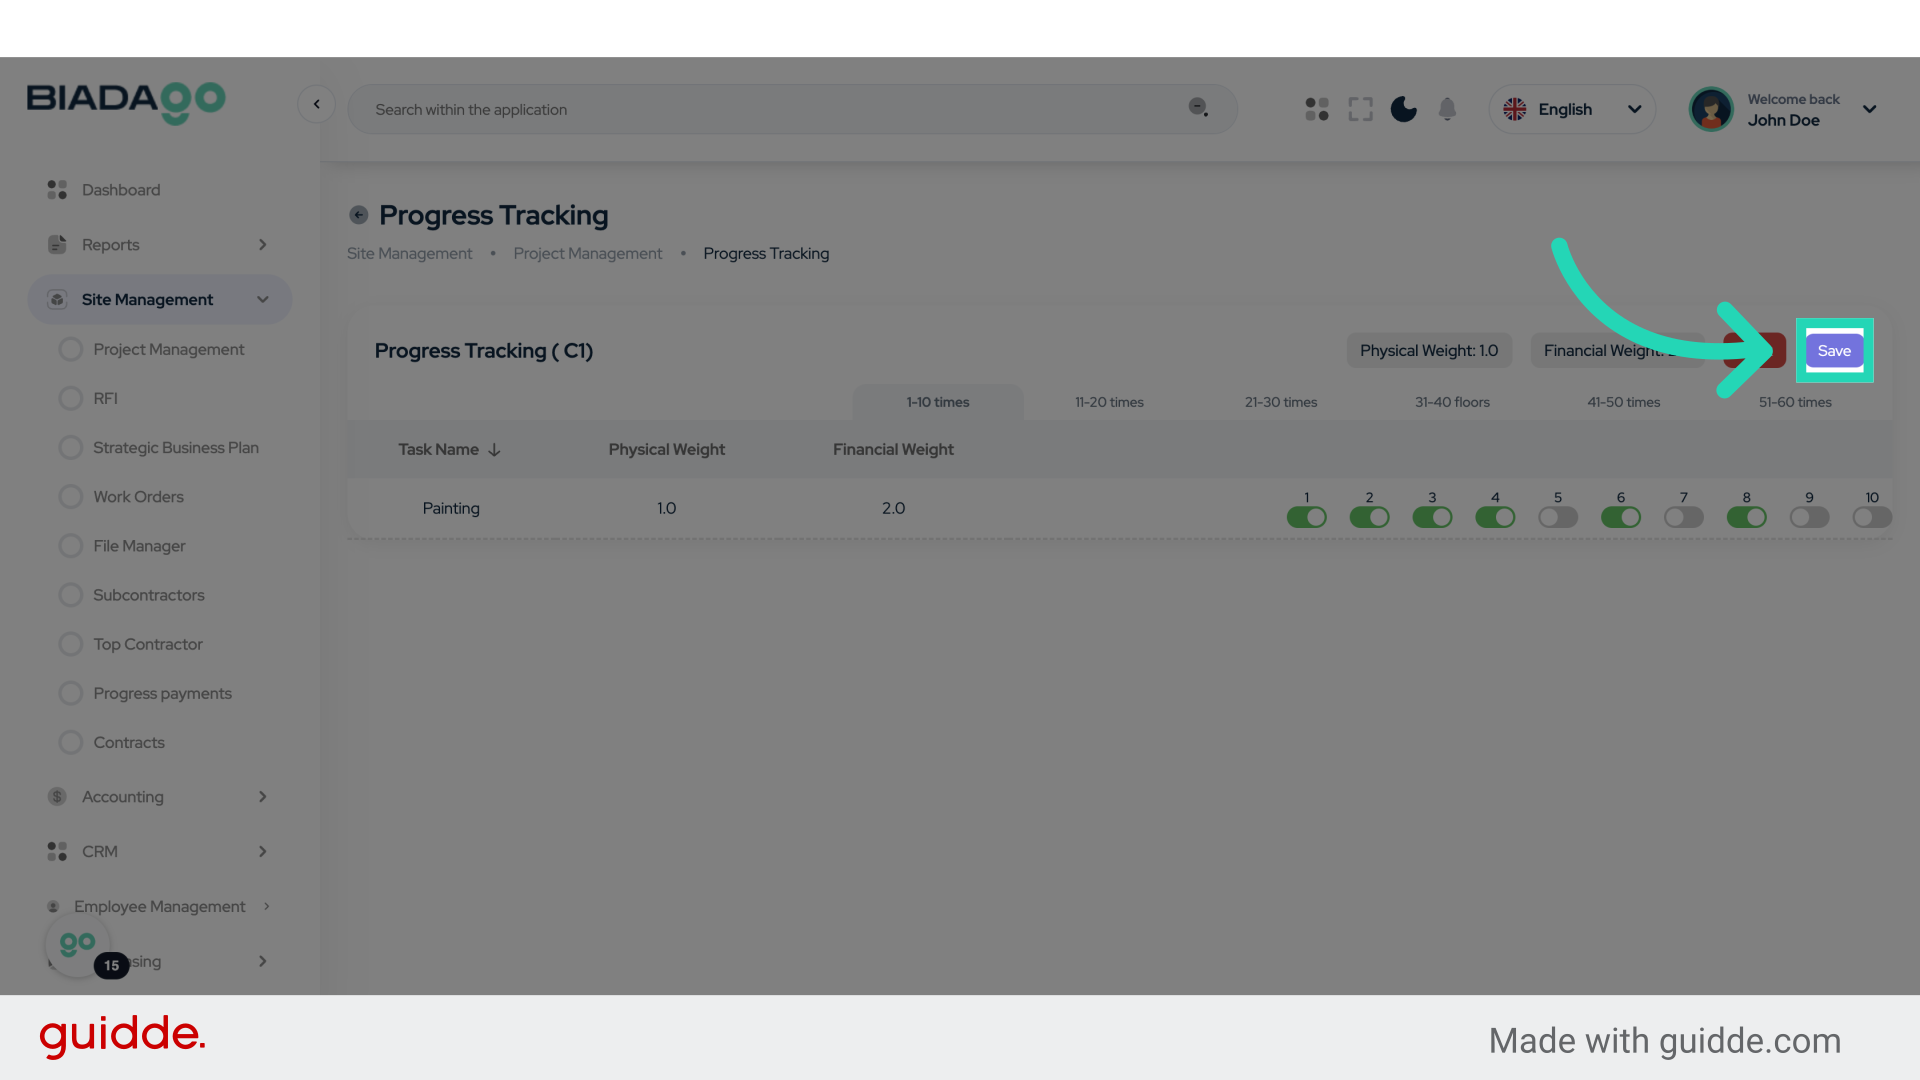Turn on toggle number 10 for Painting

(x=1871, y=517)
